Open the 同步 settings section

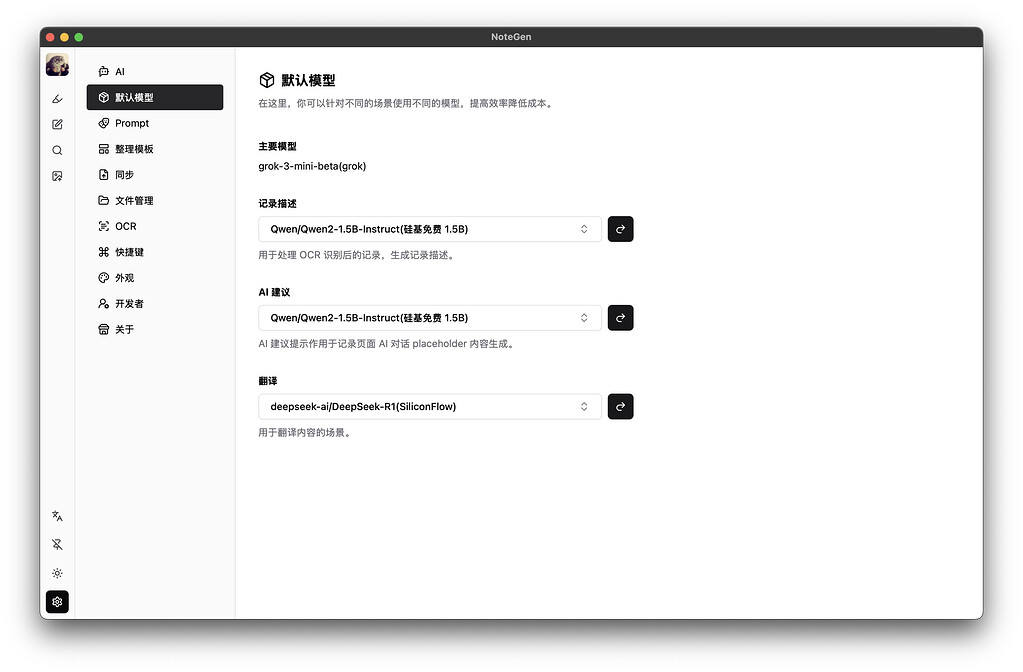[155, 174]
